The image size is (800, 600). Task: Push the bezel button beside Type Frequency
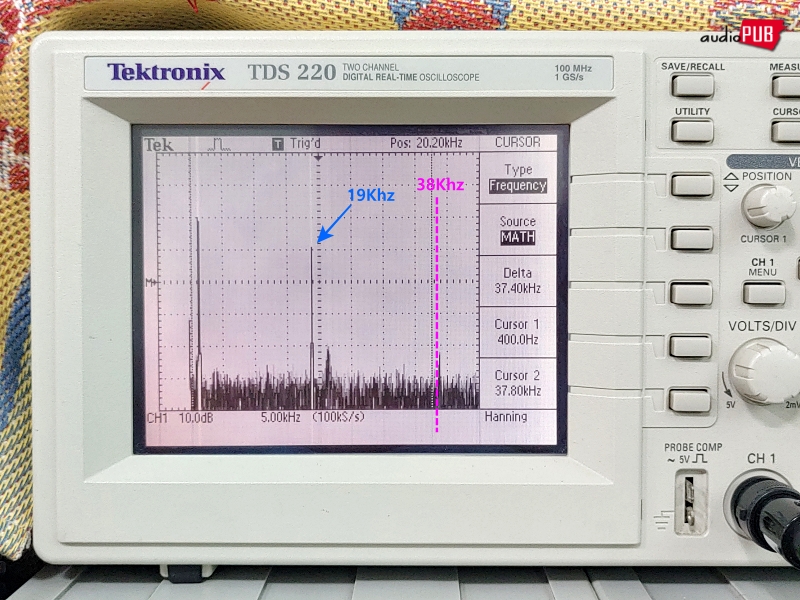pos(692,185)
